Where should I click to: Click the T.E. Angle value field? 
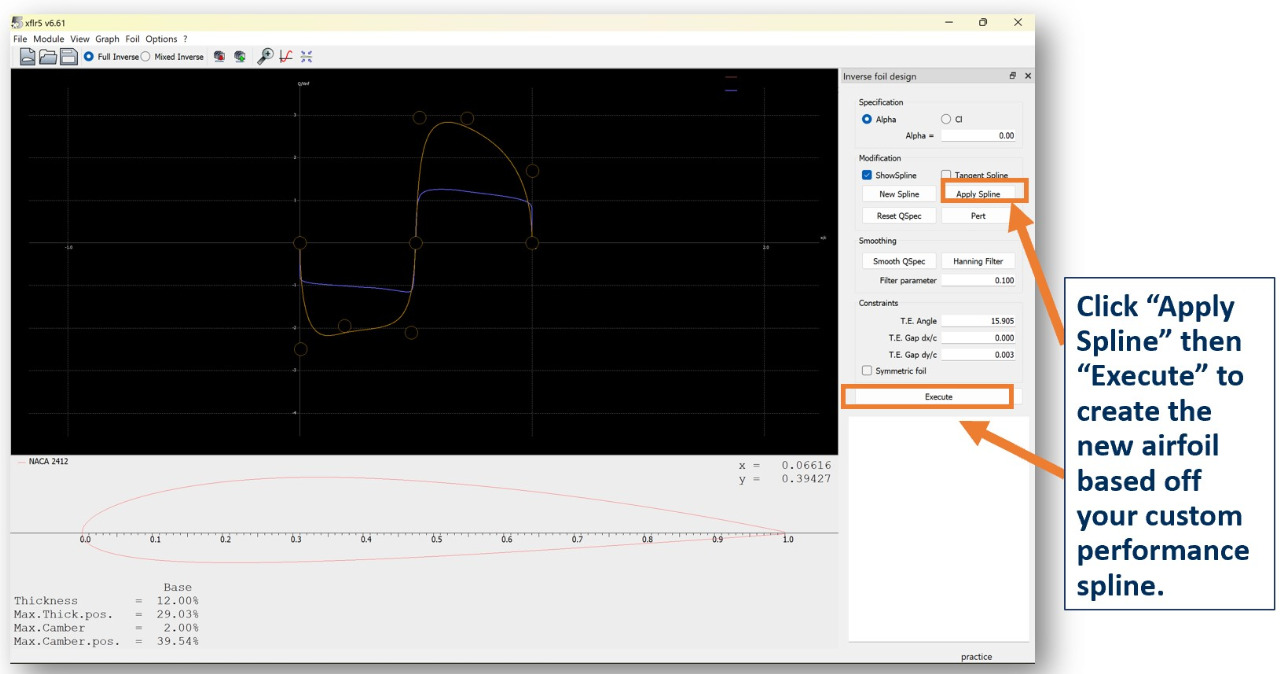point(979,321)
